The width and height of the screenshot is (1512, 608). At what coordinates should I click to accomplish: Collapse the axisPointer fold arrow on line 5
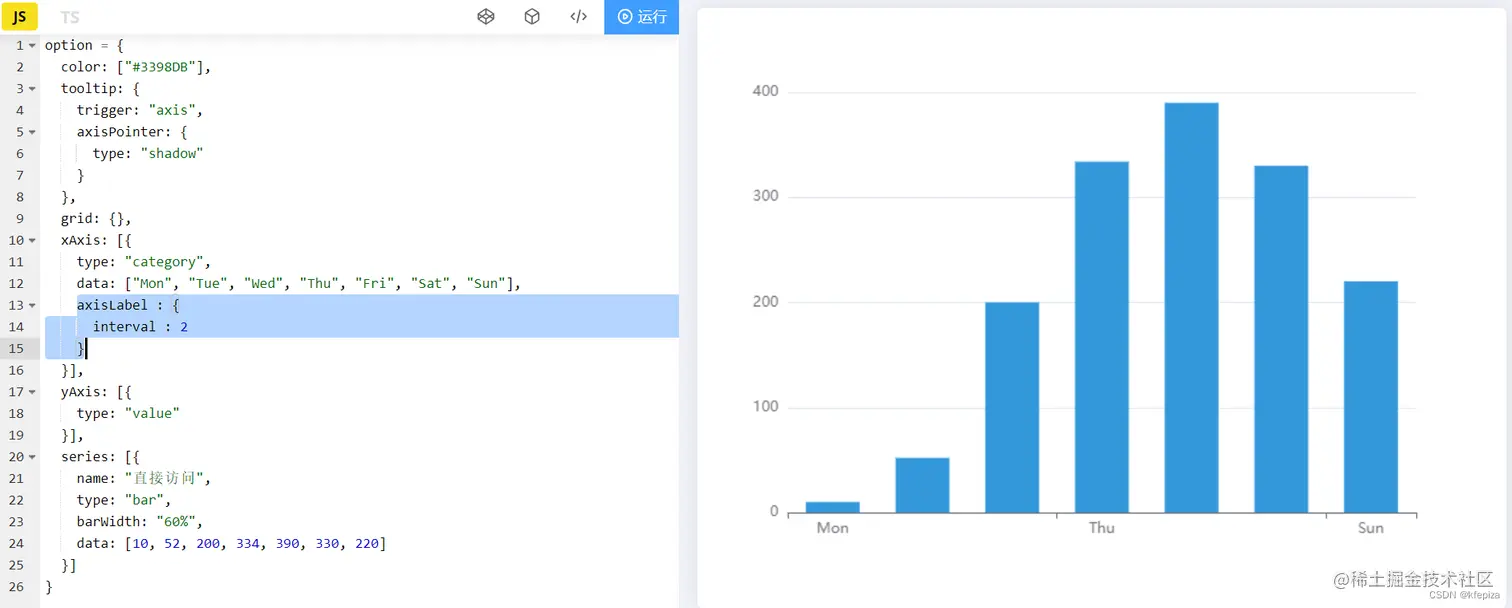pyautogui.click(x=32, y=132)
